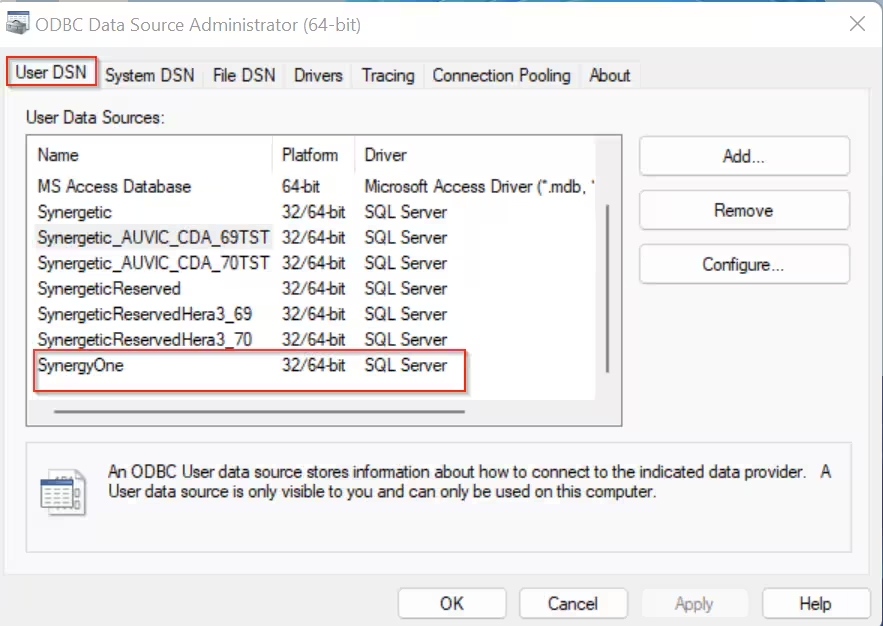Select the Tracing tab
The width and height of the screenshot is (883, 626).
[x=388, y=75]
